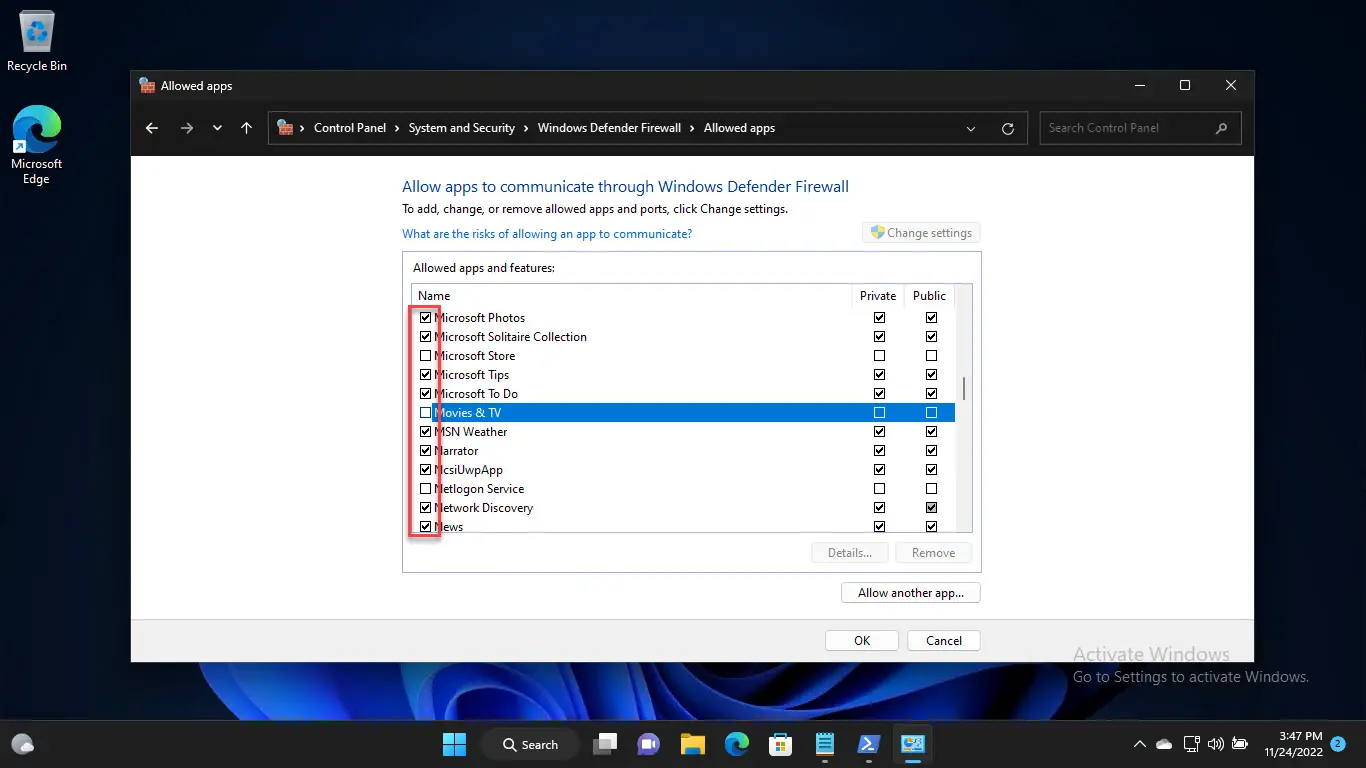The width and height of the screenshot is (1366, 768).
Task: Click the volume speaker tray icon
Action: pos(1216,744)
